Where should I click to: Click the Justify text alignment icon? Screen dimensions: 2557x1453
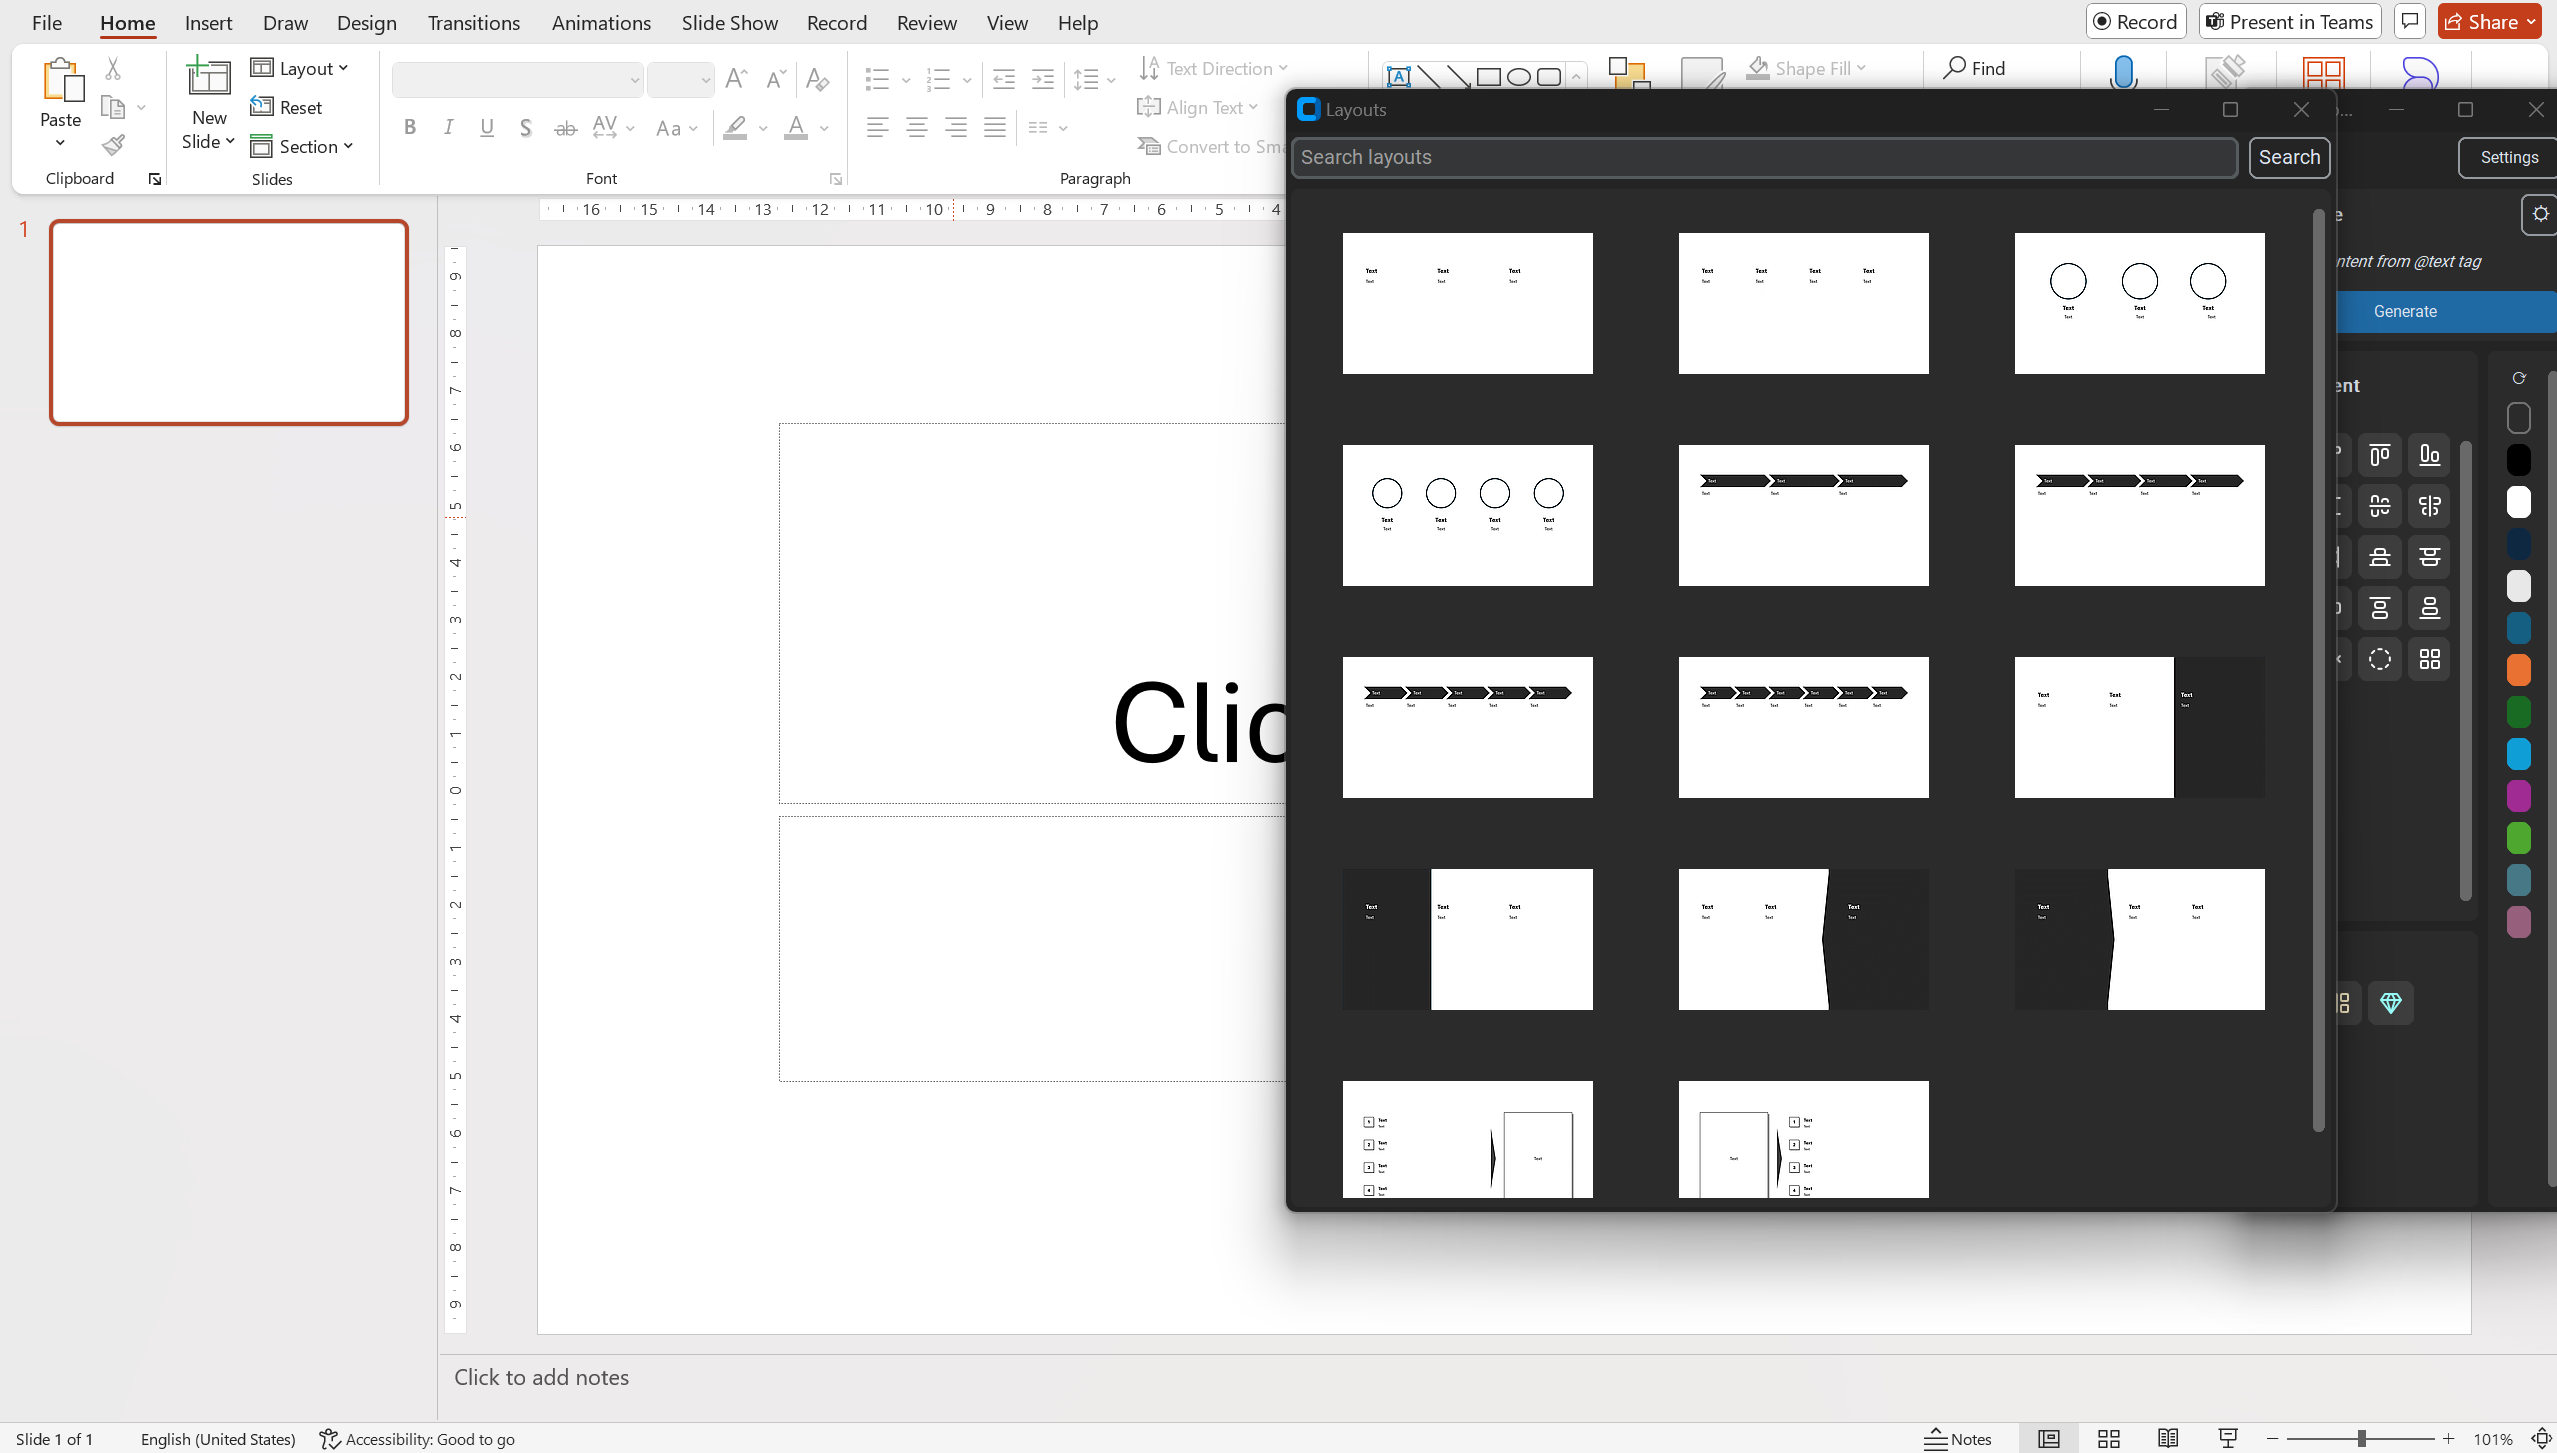pyautogui.click(x=994, y=127)
